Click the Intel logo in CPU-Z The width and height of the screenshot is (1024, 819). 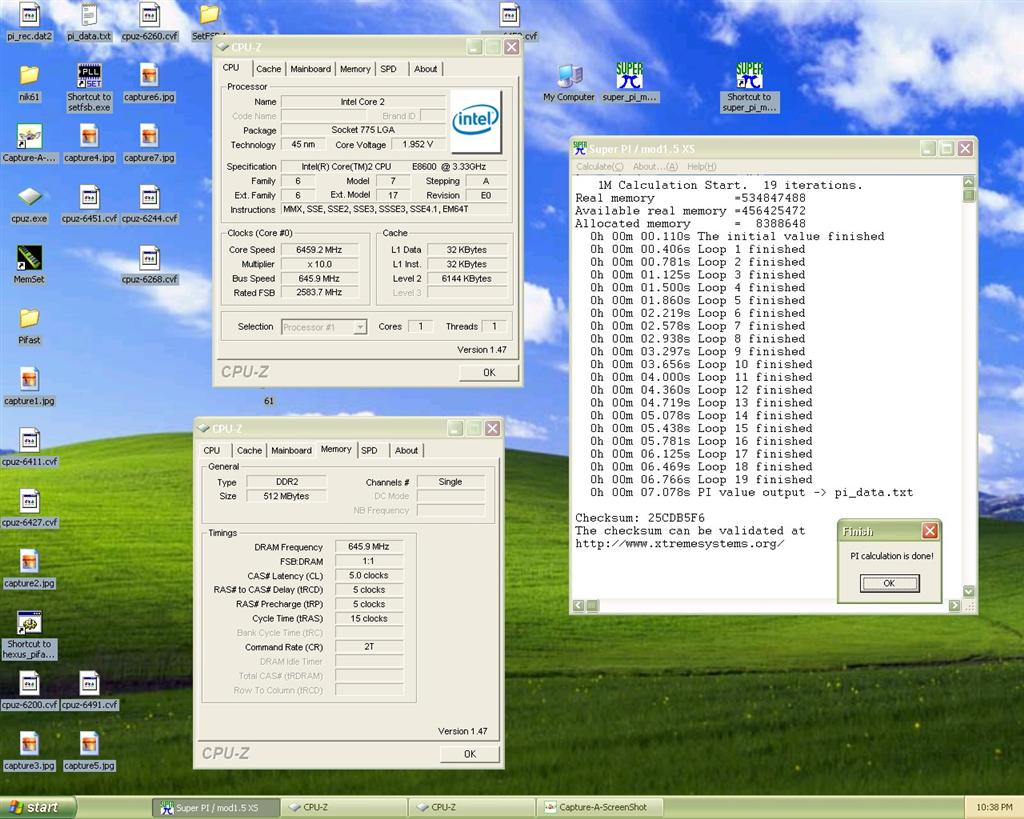(x=476, y=121)
